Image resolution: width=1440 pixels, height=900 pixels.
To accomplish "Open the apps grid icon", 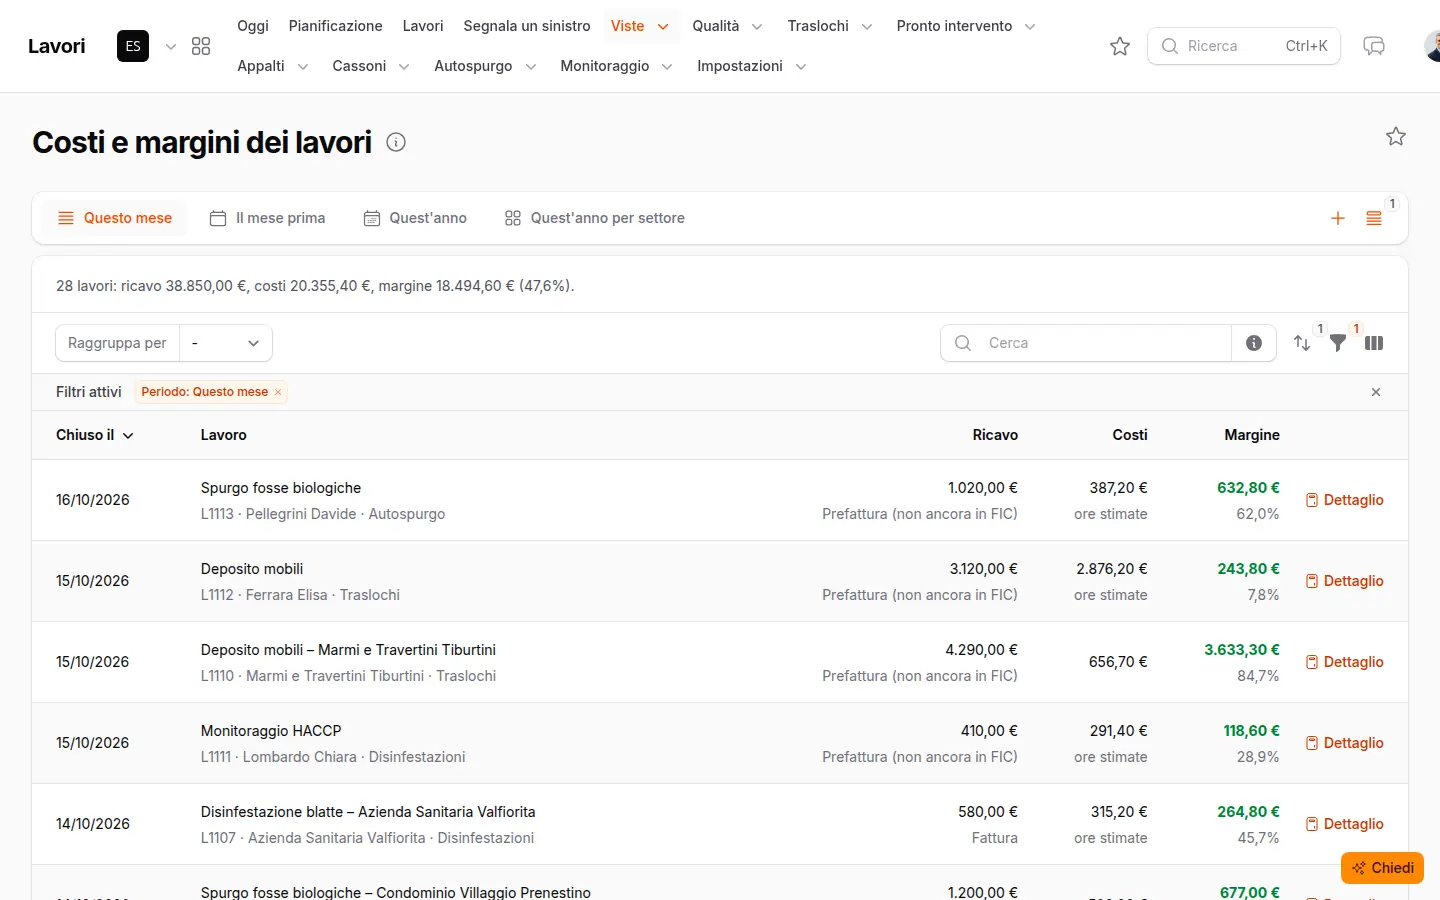I will [x=201, y=46].
